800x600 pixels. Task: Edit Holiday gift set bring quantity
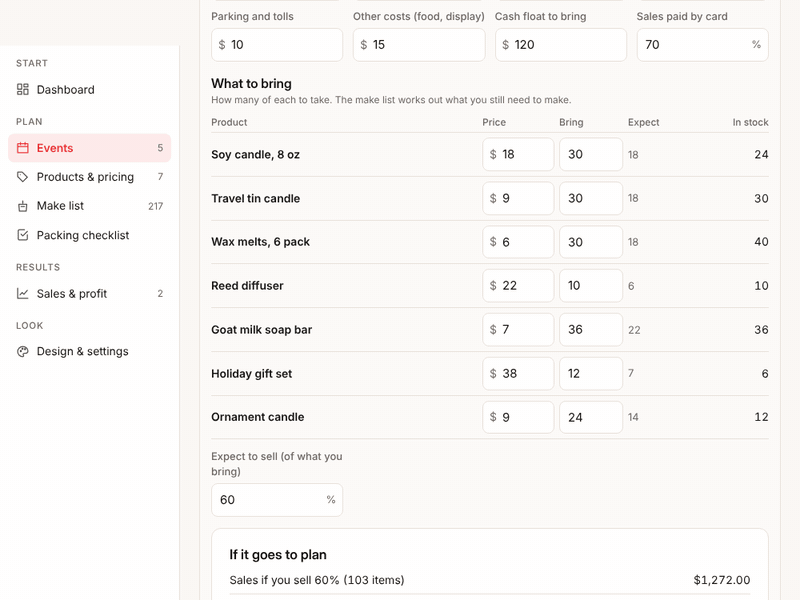(x=591, y=373)
